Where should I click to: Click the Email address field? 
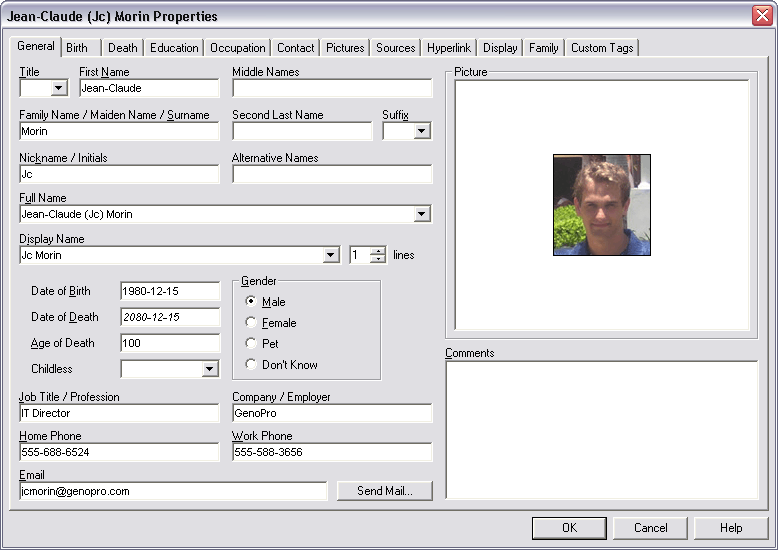[x=173, y=491]
